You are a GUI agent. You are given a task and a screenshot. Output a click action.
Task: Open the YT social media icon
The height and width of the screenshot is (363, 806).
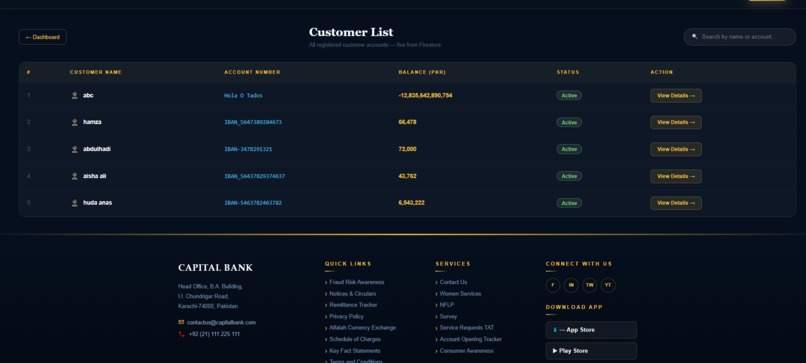[x=608, y=285]
